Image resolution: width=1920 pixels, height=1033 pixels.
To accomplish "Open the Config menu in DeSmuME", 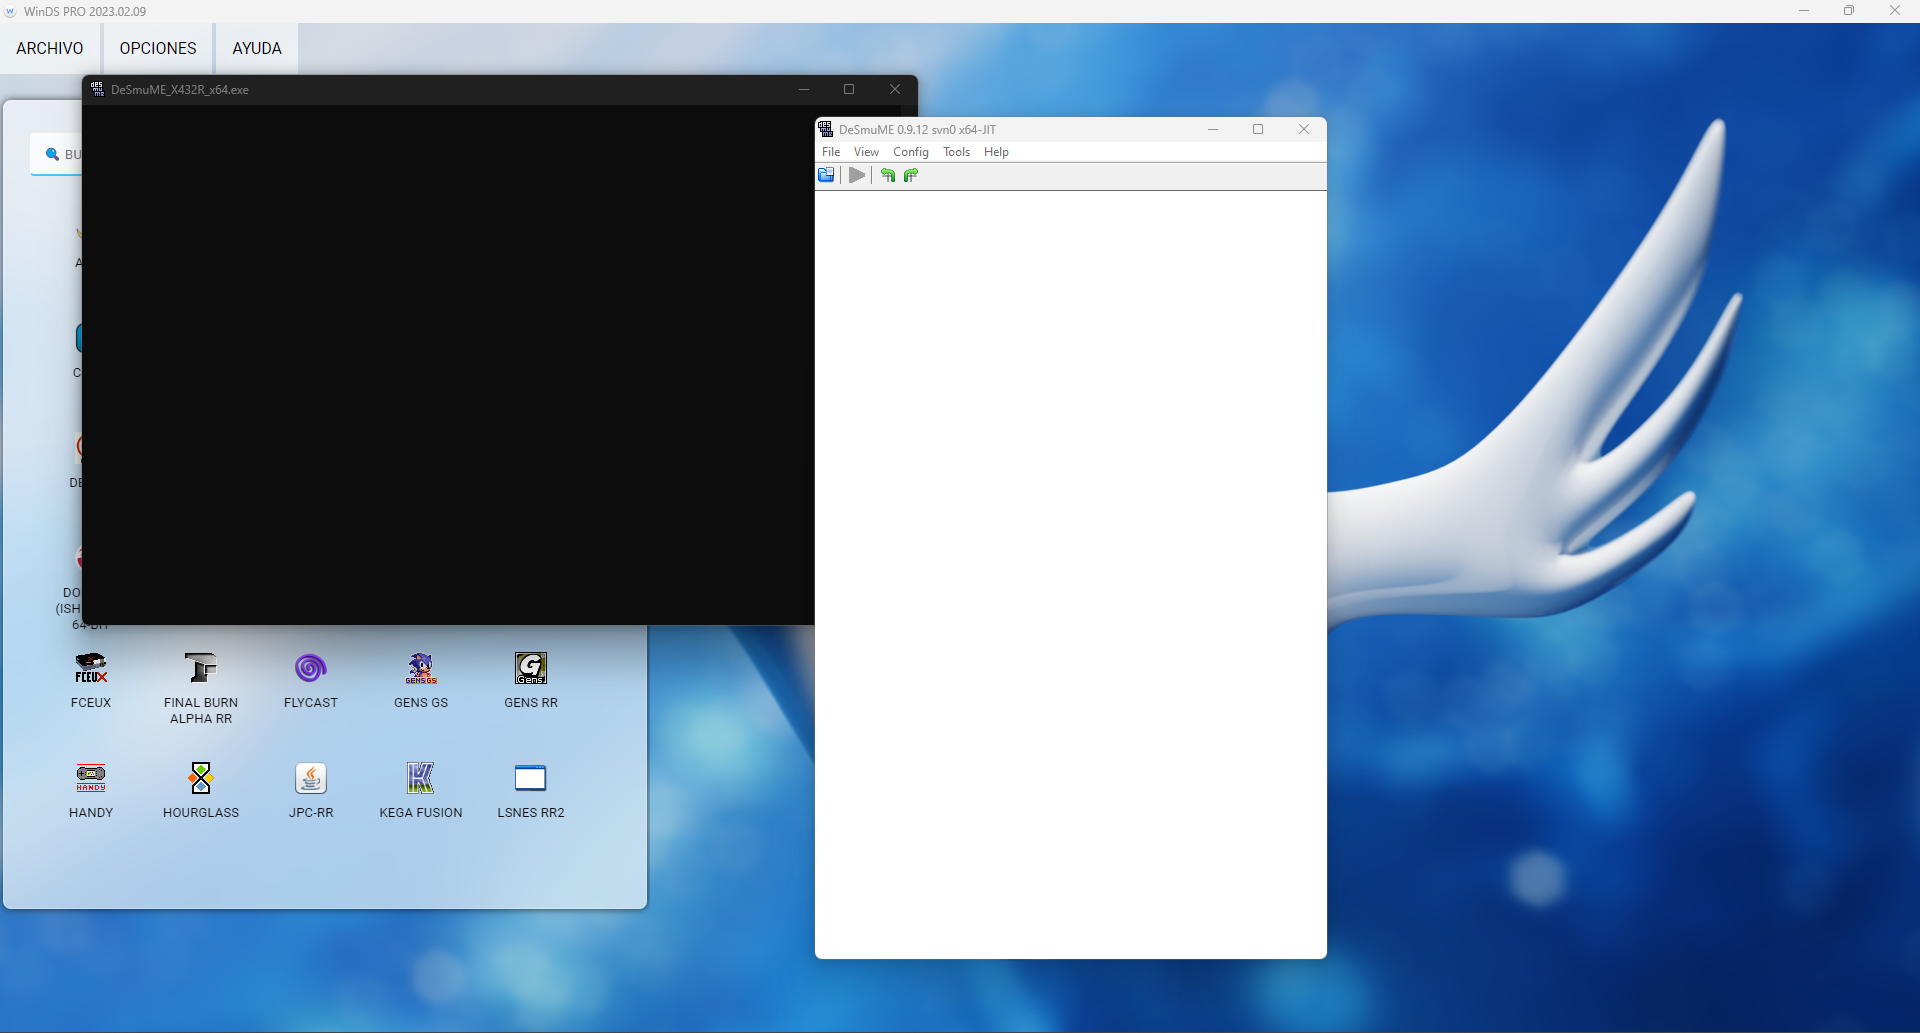I will click(911, 152).
